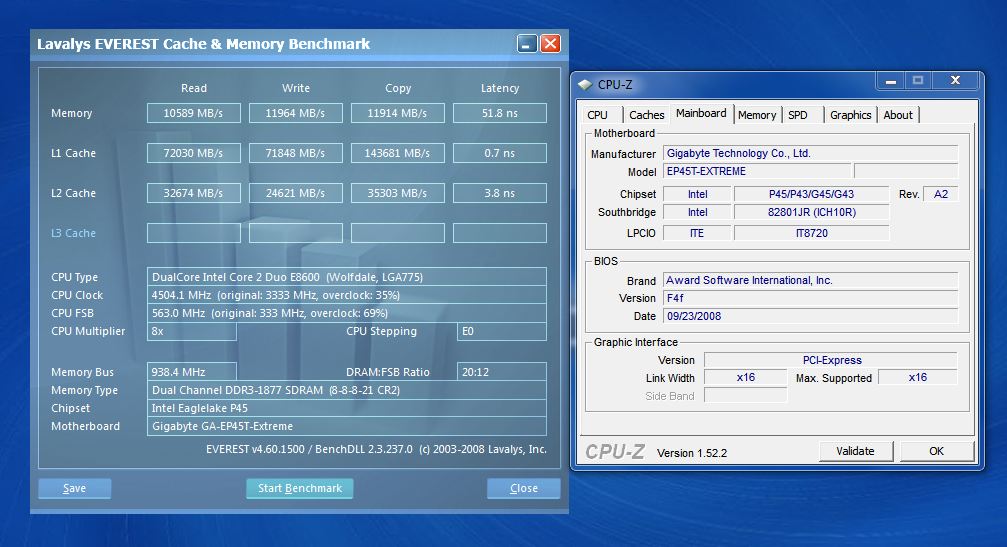Image resolution: width=1007 pixels, height=547 pixels.
Task: Show the About tab in CPU-Z
Action: (x=898, y=115)
